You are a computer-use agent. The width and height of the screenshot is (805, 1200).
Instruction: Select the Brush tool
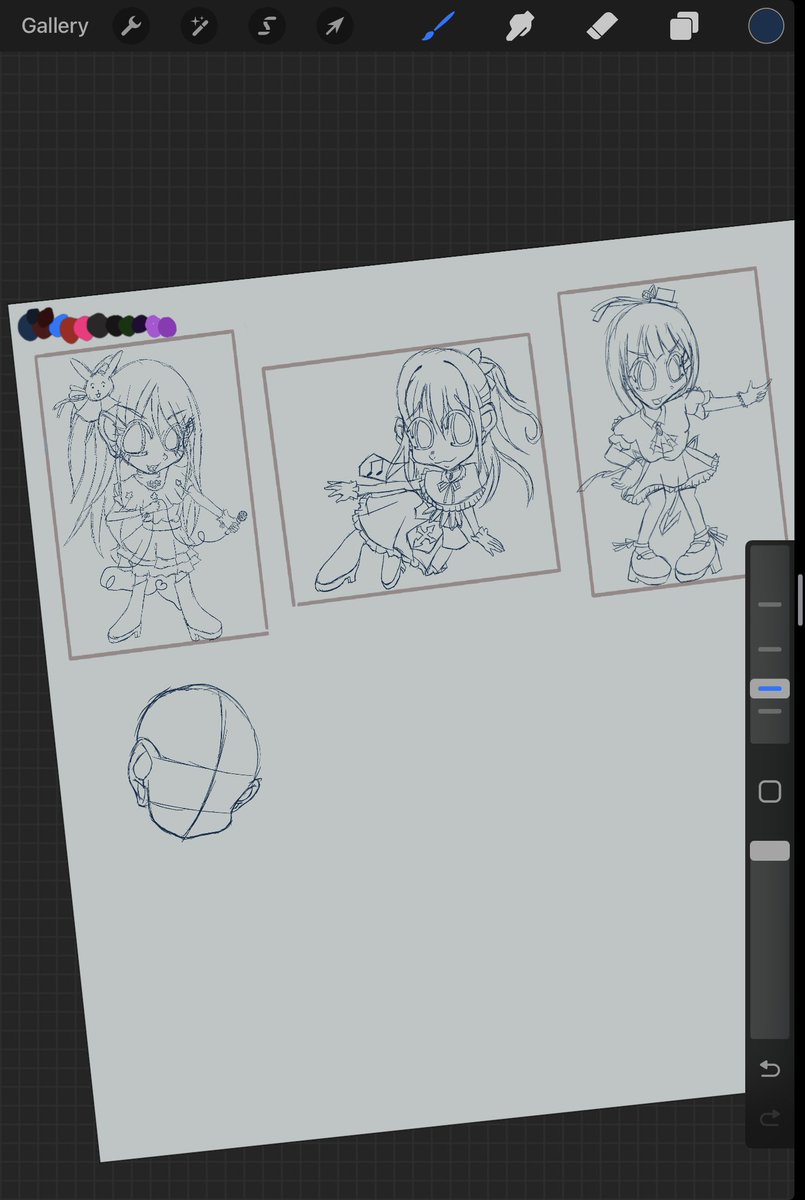point(438,26)
